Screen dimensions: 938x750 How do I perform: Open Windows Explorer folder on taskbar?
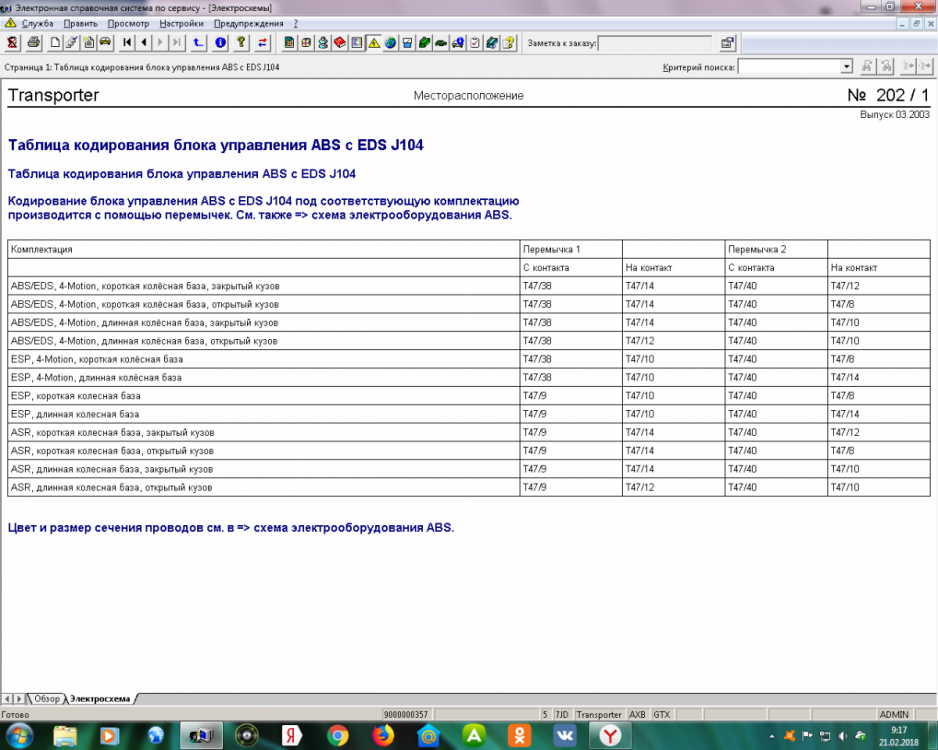tap(65, 735)
